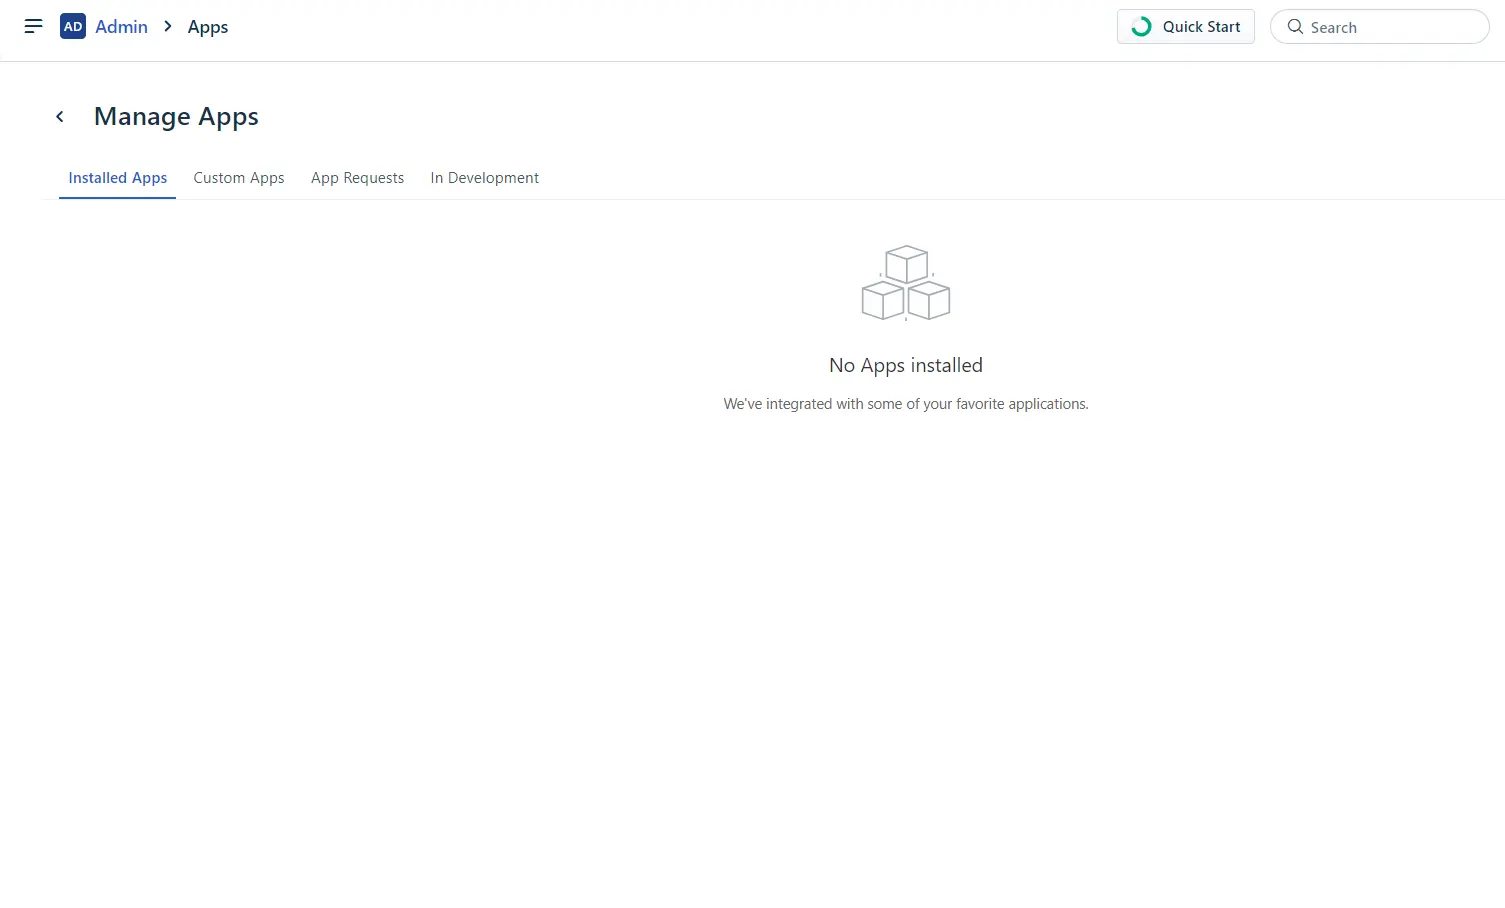Click the No Apps installed message

pos(905,365)
